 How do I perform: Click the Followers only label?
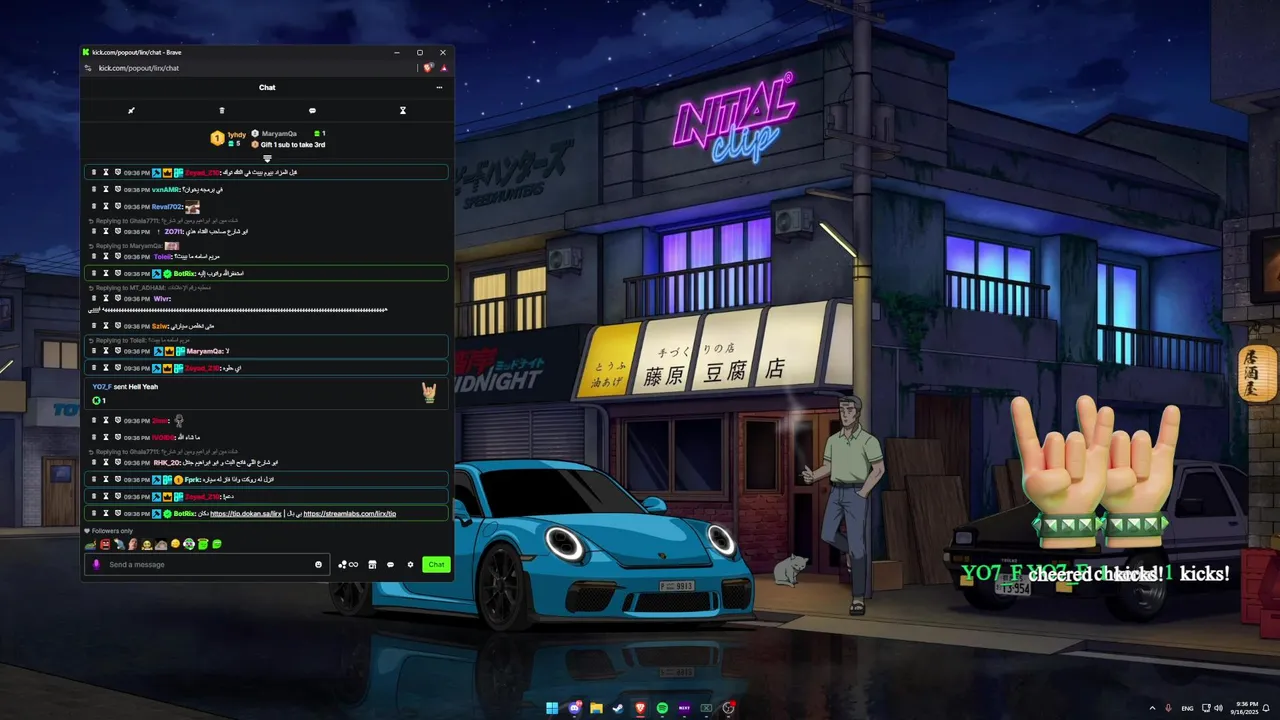[x=112, y=531]
